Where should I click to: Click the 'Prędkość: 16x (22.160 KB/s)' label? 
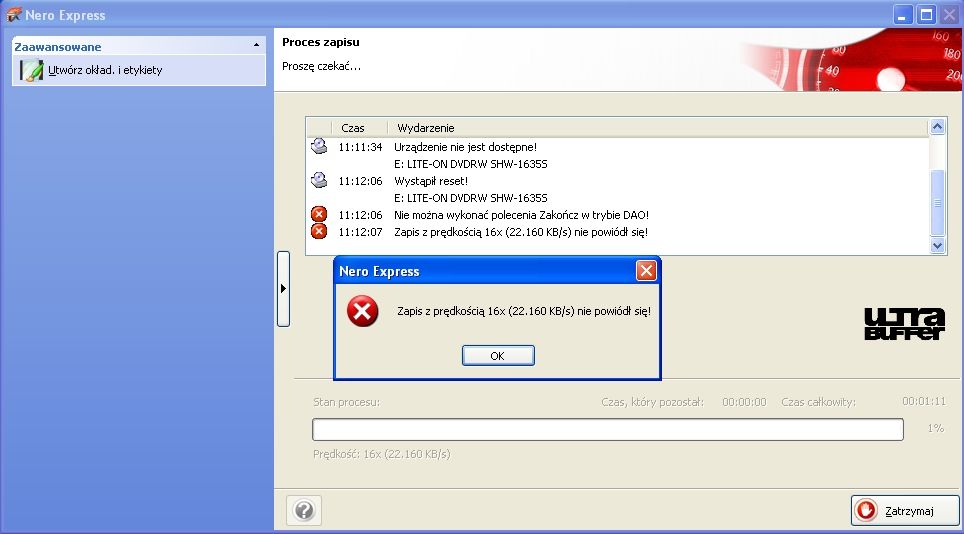point(382,454)
